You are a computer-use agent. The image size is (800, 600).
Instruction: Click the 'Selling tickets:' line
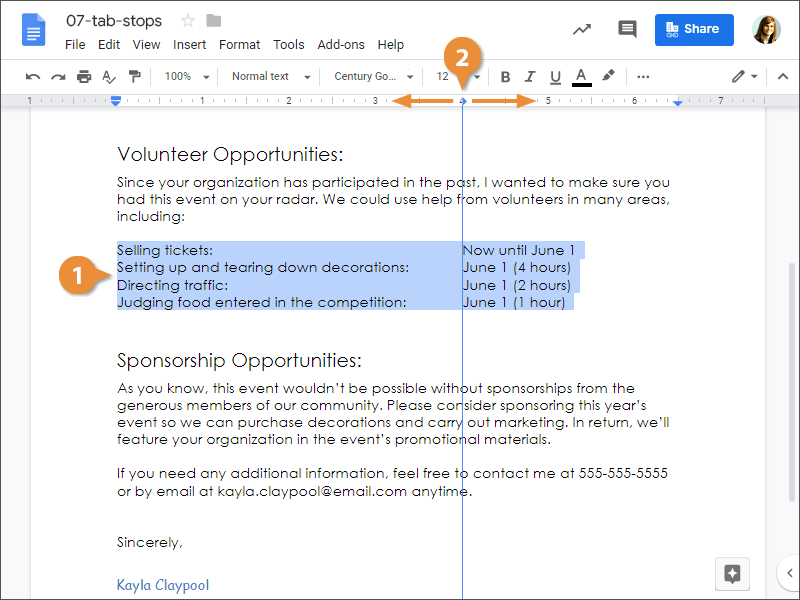165,251
